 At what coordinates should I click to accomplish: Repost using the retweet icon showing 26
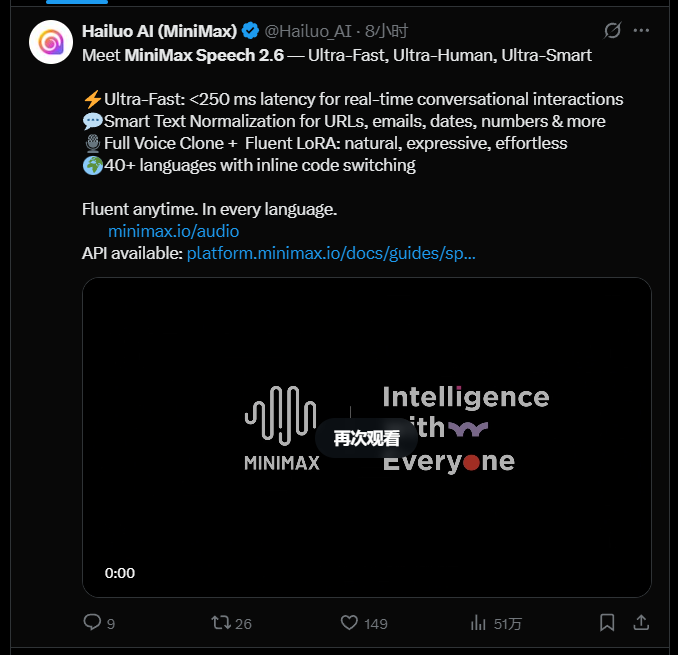click(x=221, y=622)
